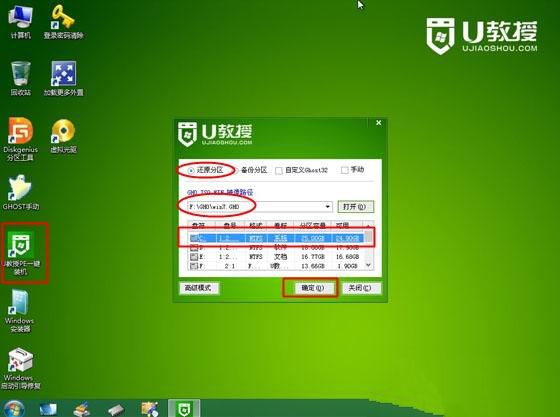Click the partition list scroll-up arrow
The image size is (560, 417).
(x=368, y=226)
